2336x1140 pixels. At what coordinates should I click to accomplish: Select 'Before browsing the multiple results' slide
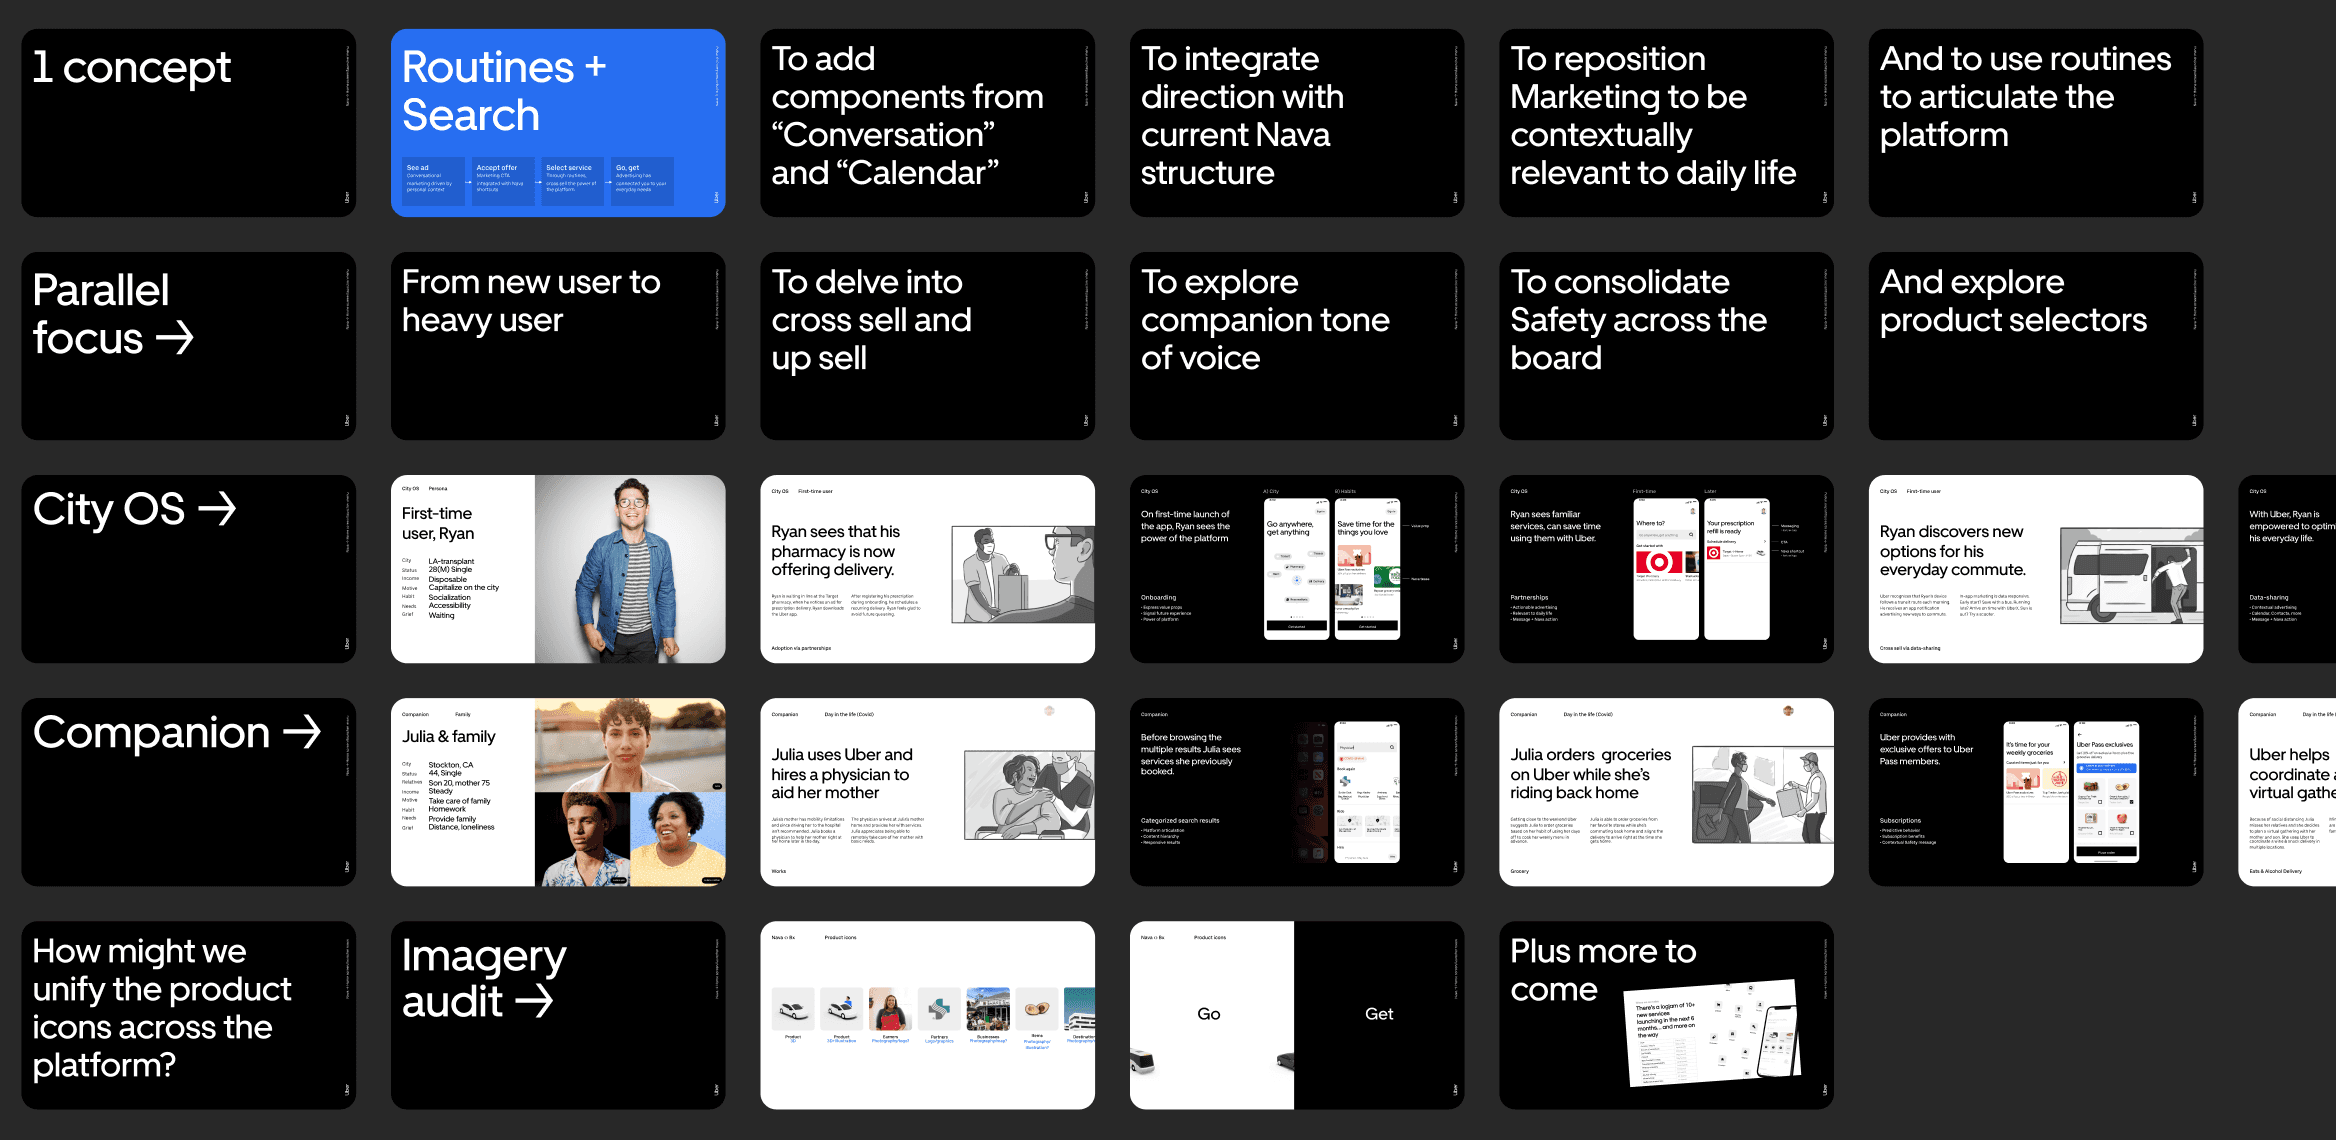click(1297, 792)
